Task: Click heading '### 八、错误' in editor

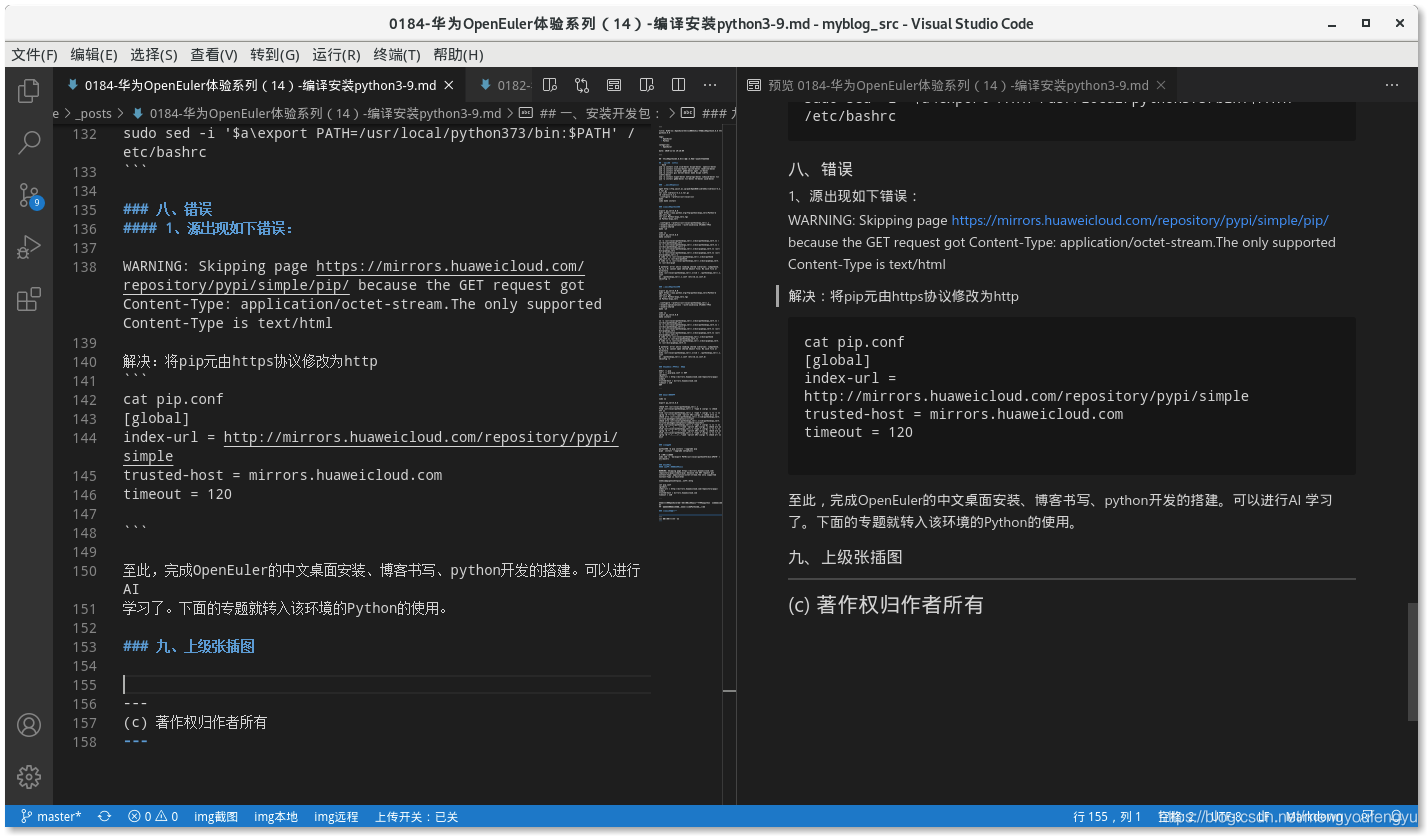Action: tap(167, 209)
